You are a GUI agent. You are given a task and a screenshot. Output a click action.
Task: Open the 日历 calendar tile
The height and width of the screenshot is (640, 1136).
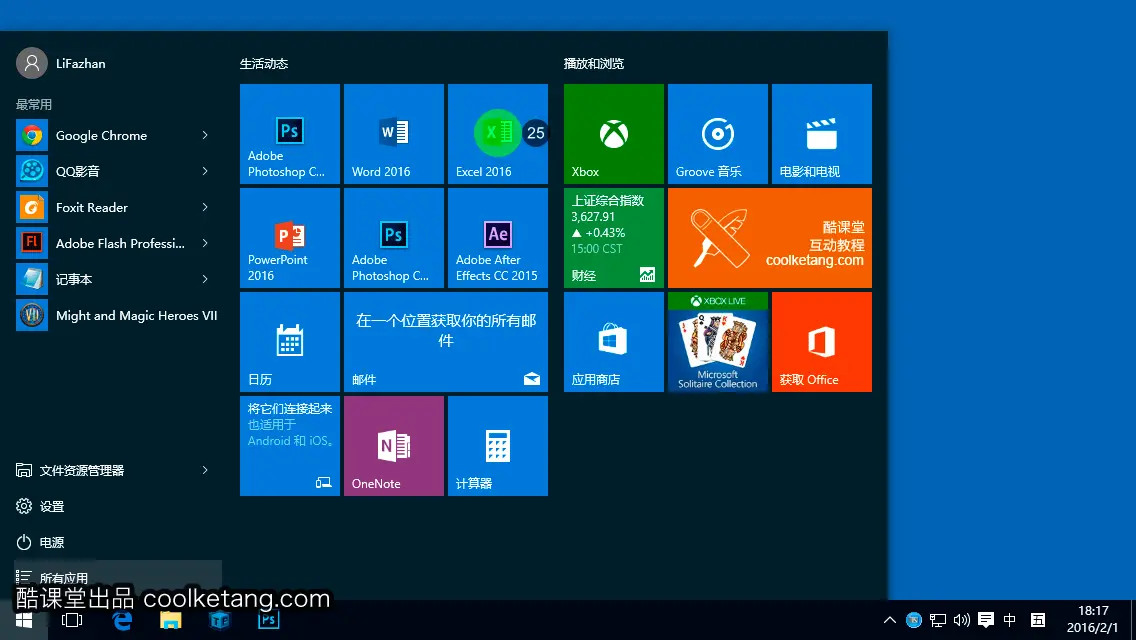click(x=290, y=342)
